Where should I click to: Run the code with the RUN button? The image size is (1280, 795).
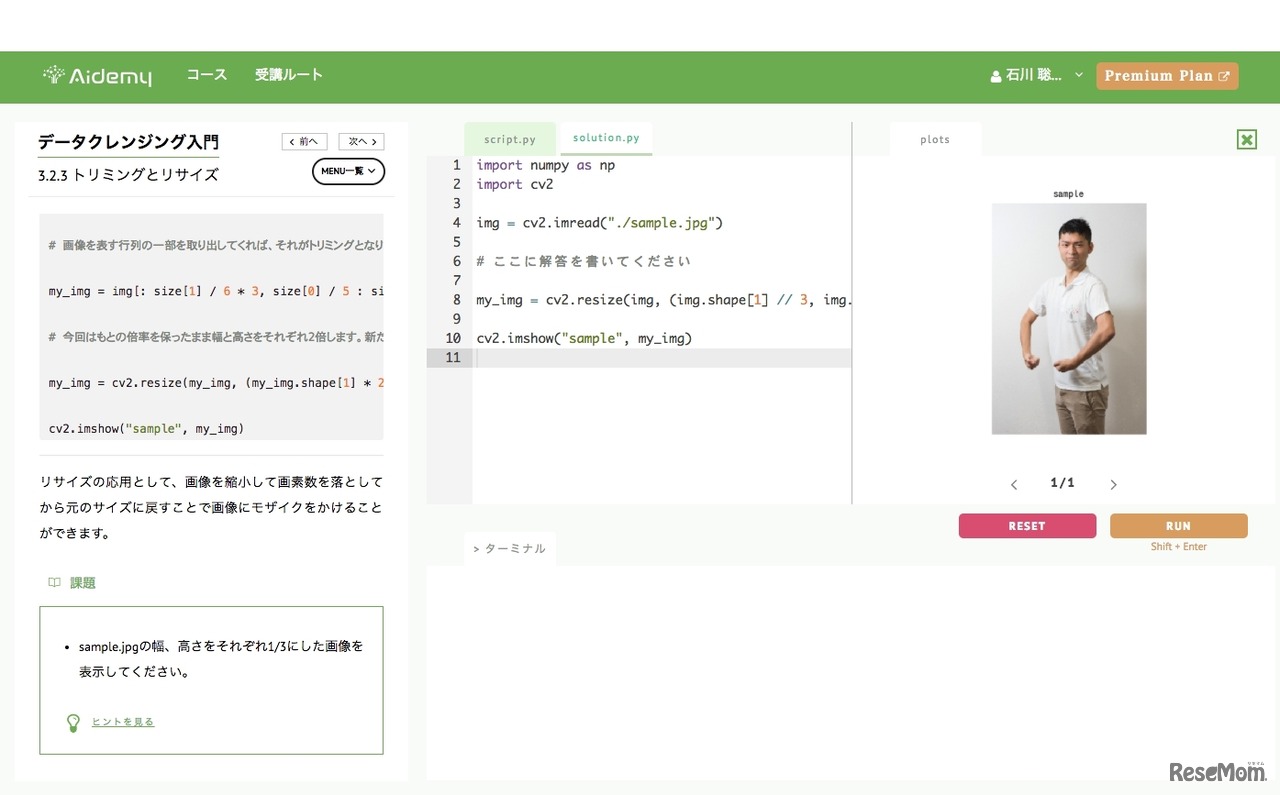point(1178,525)
